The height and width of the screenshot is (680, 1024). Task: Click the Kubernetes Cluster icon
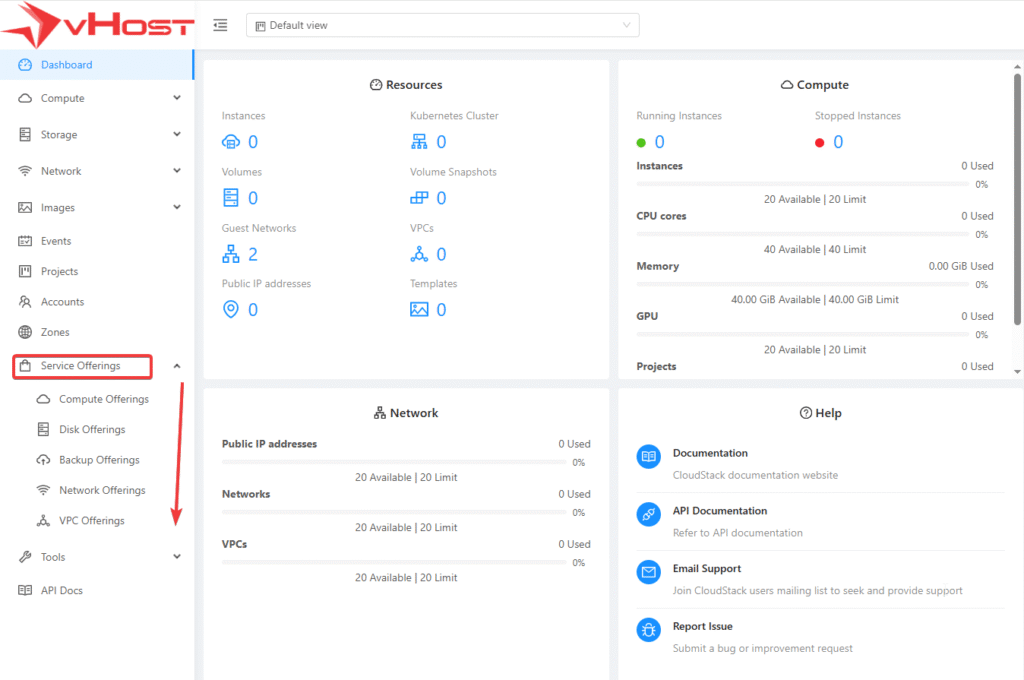(419, 142)
